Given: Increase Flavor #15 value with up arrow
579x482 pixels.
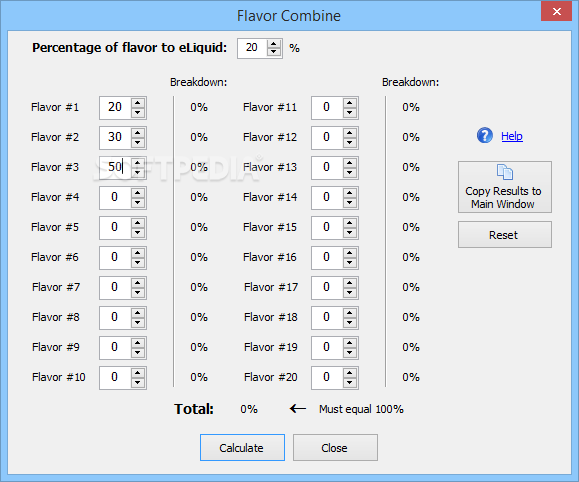Looking at the screenshot, I should click(x=350, y=223).
